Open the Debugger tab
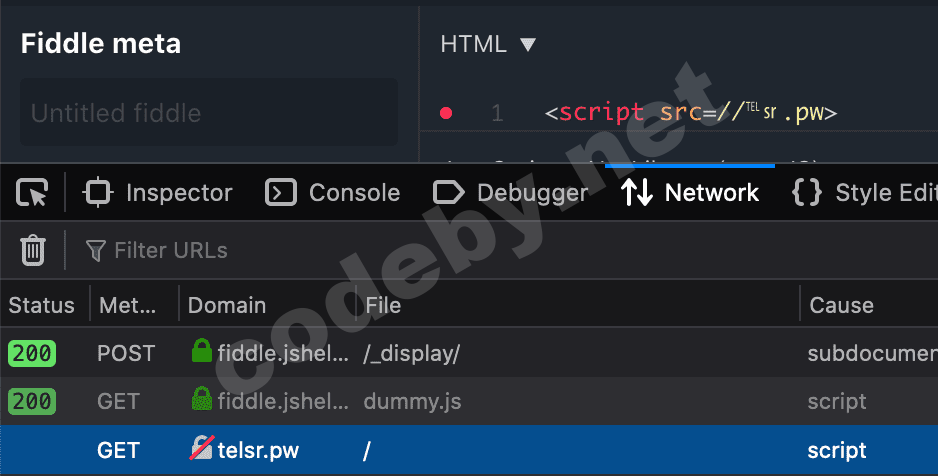Image resolution: width=938 pixels, height=476 pixels. coord(510,193)
